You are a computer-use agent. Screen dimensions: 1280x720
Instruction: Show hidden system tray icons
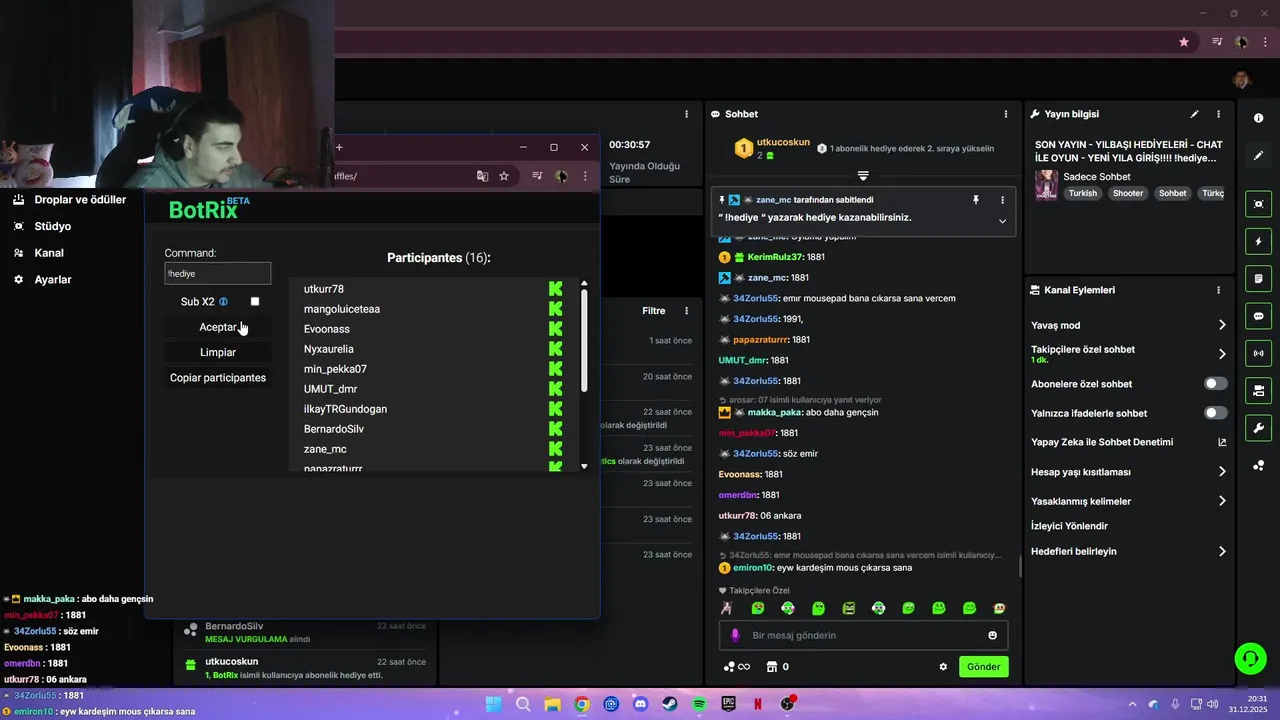(1132, 704)
